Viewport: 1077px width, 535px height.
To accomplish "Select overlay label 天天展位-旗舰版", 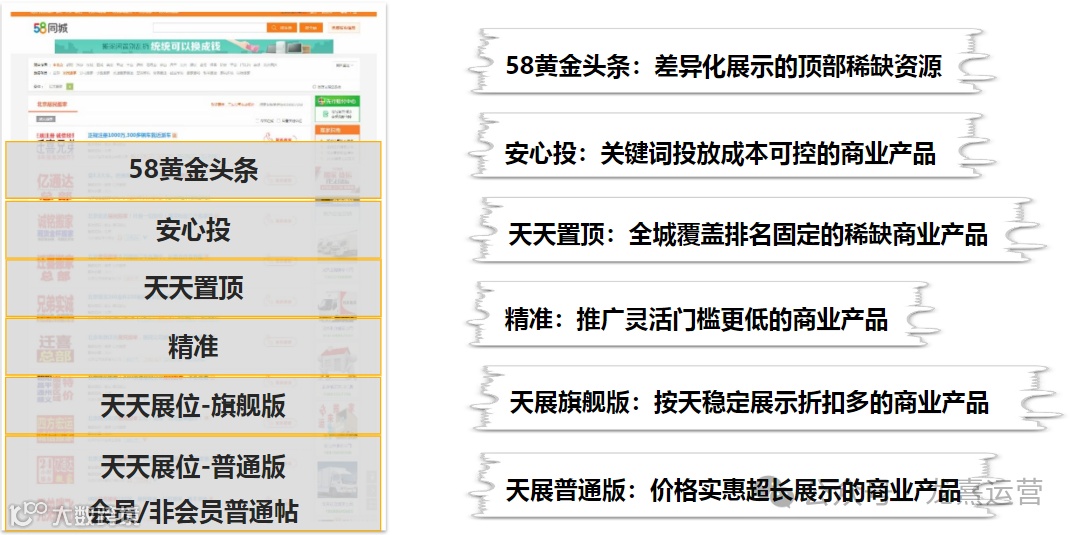I will pos(193,406).
